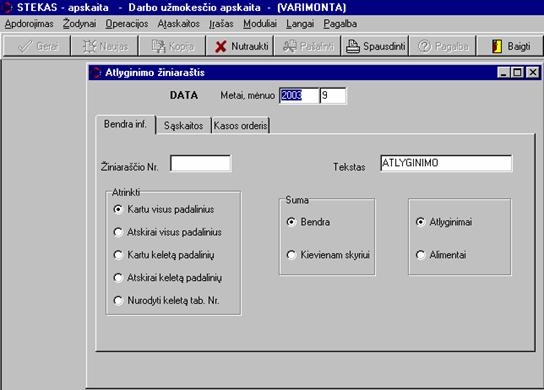
Task: Click the year field showing 2003
Action: (299, 95)
